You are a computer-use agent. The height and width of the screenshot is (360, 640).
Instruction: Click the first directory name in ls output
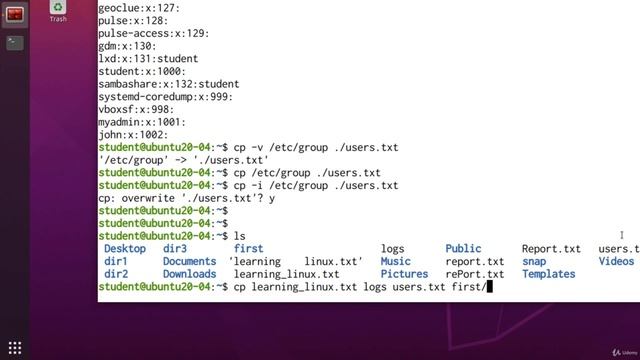(249, 249)
